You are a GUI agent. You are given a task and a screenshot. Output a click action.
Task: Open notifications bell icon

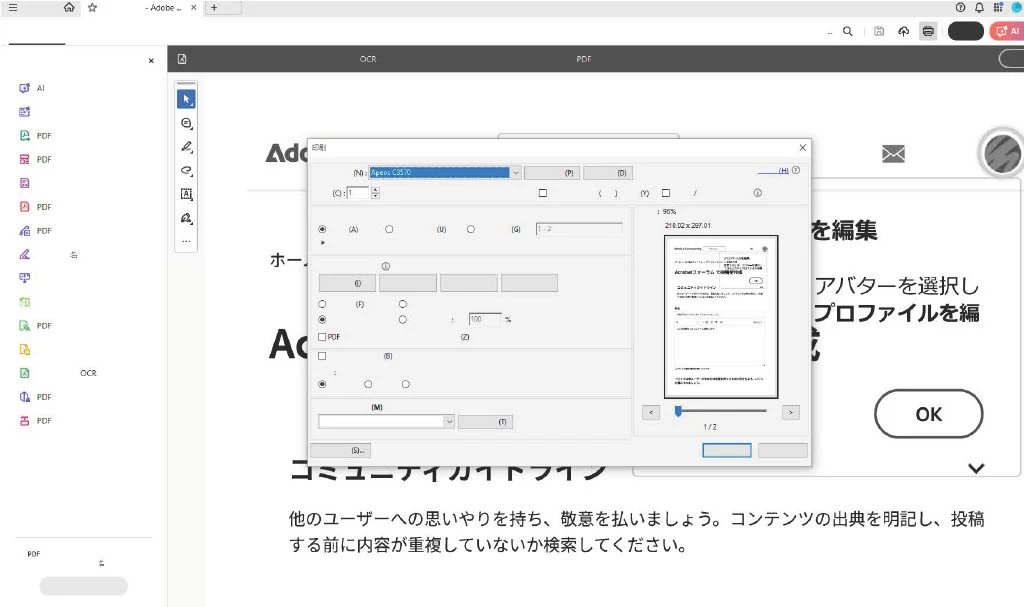979,8
